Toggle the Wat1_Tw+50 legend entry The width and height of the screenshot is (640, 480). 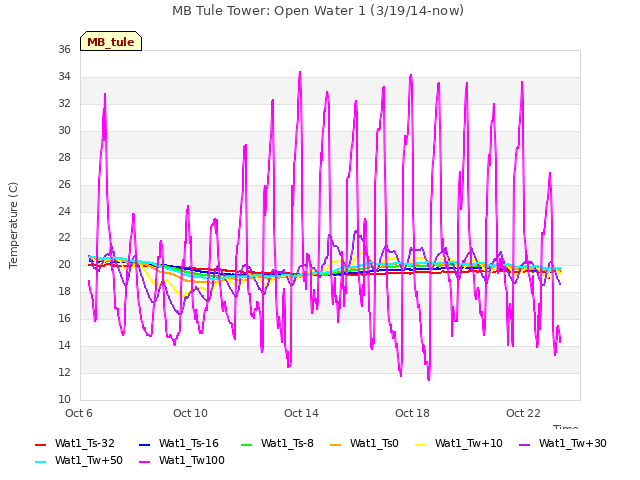pyautogui.click(x=79, y=460)
